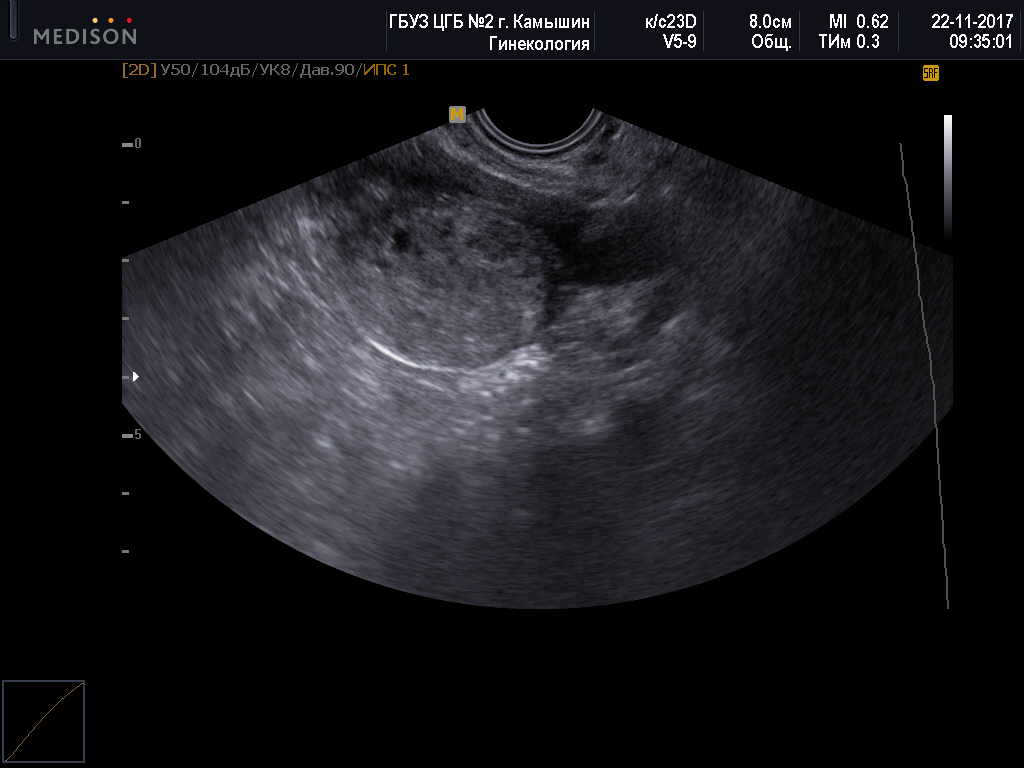Click the probe label 'к/с23D'
This screenshot has height=768, width=1024.
671,22
